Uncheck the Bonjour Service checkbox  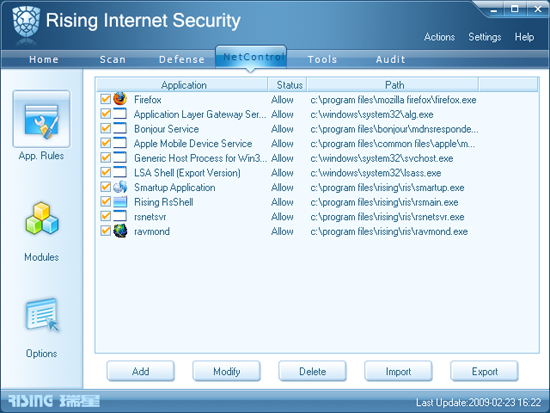pyautogui.click(x=105, y=128)
